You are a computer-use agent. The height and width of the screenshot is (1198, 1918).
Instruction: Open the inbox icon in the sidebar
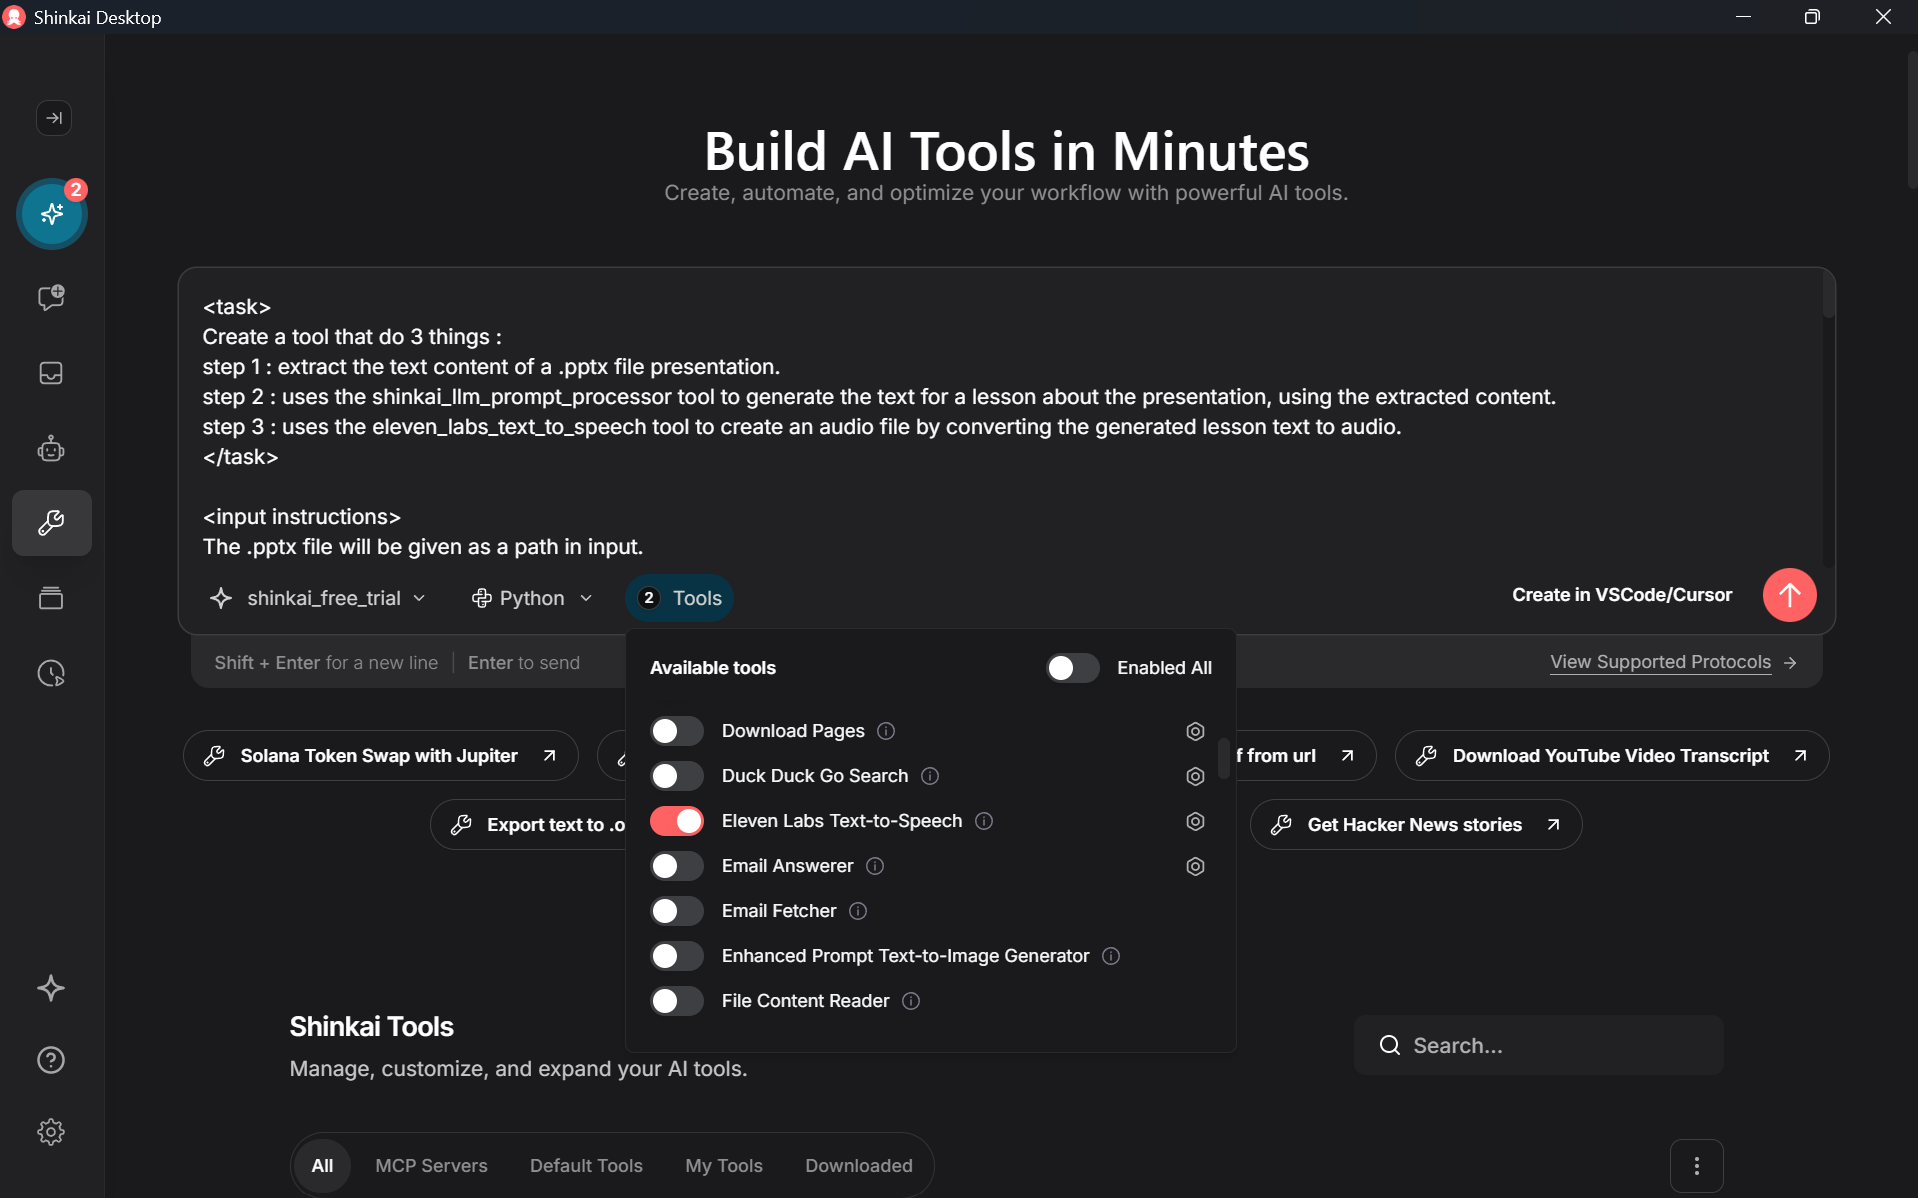point(50,373)
